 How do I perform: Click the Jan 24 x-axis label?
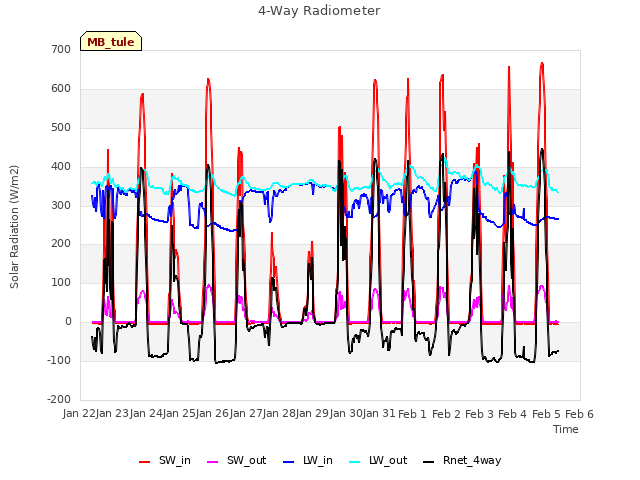click(x=146, y=414)
